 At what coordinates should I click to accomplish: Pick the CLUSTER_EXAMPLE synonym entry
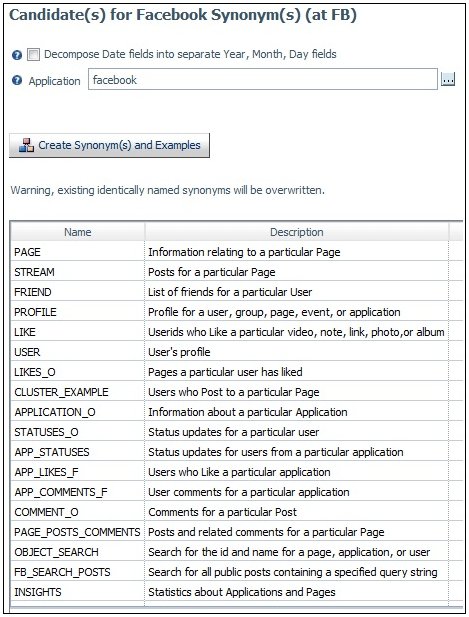(x=236, y=392)
